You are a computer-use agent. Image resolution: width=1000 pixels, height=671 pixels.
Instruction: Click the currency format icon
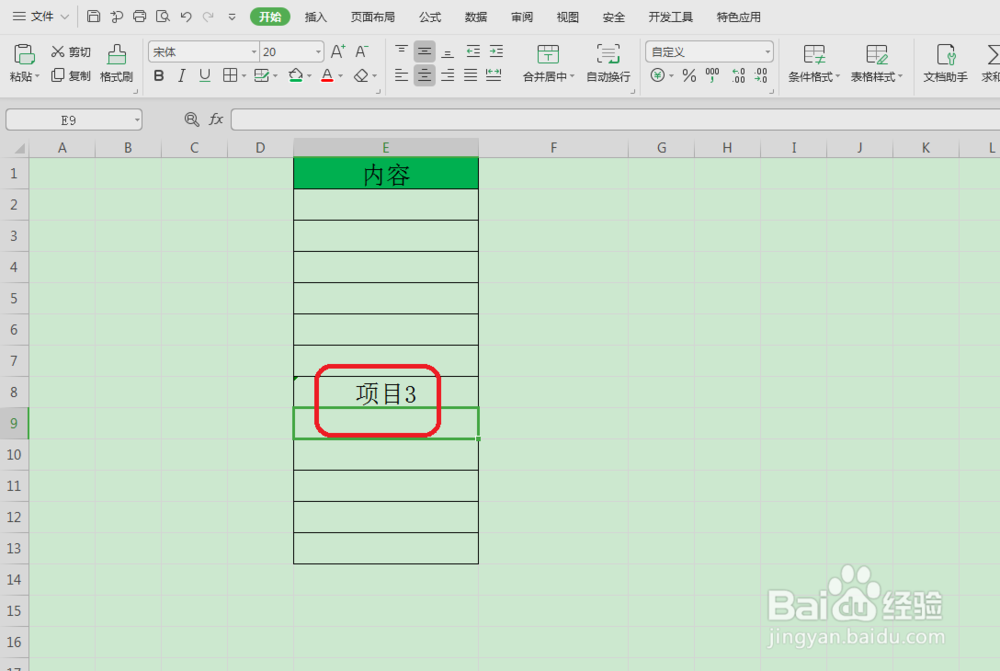658,75
